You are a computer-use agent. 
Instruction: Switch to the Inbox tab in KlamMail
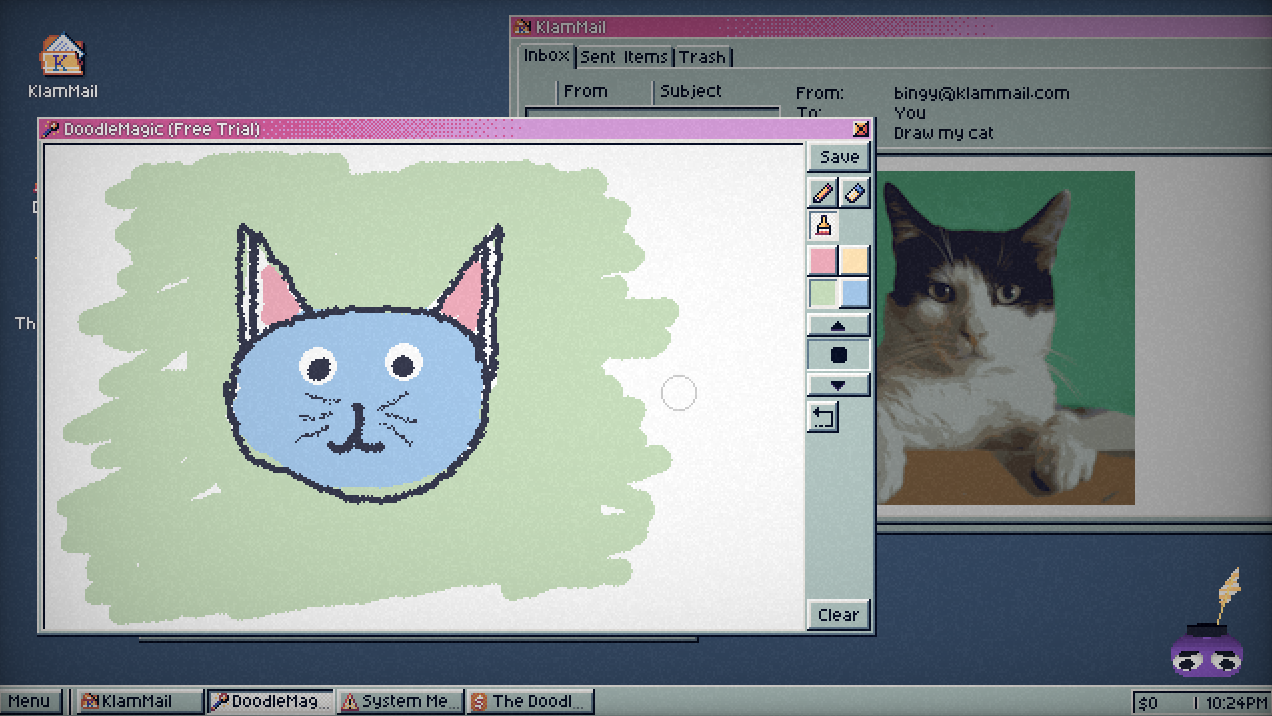[547, 56]
